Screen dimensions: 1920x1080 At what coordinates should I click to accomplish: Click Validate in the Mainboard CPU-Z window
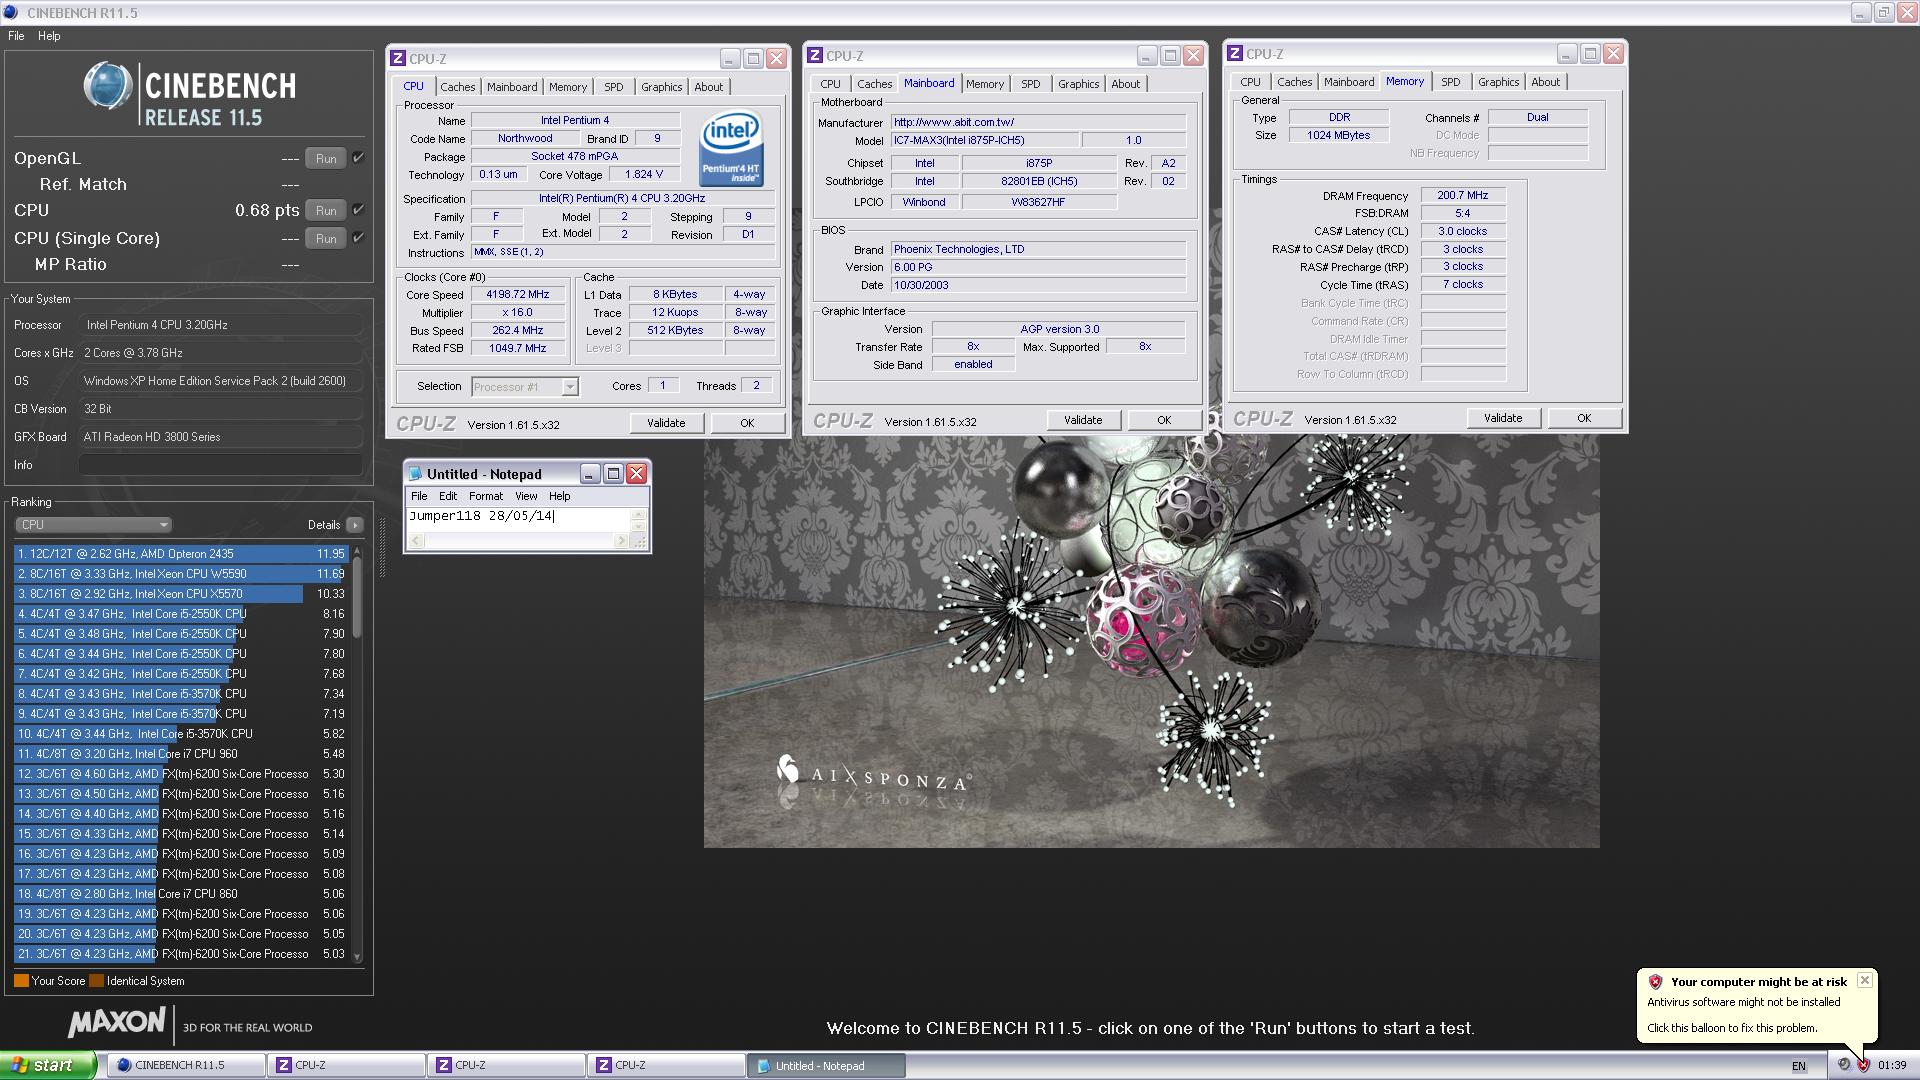click(1083, 420)
